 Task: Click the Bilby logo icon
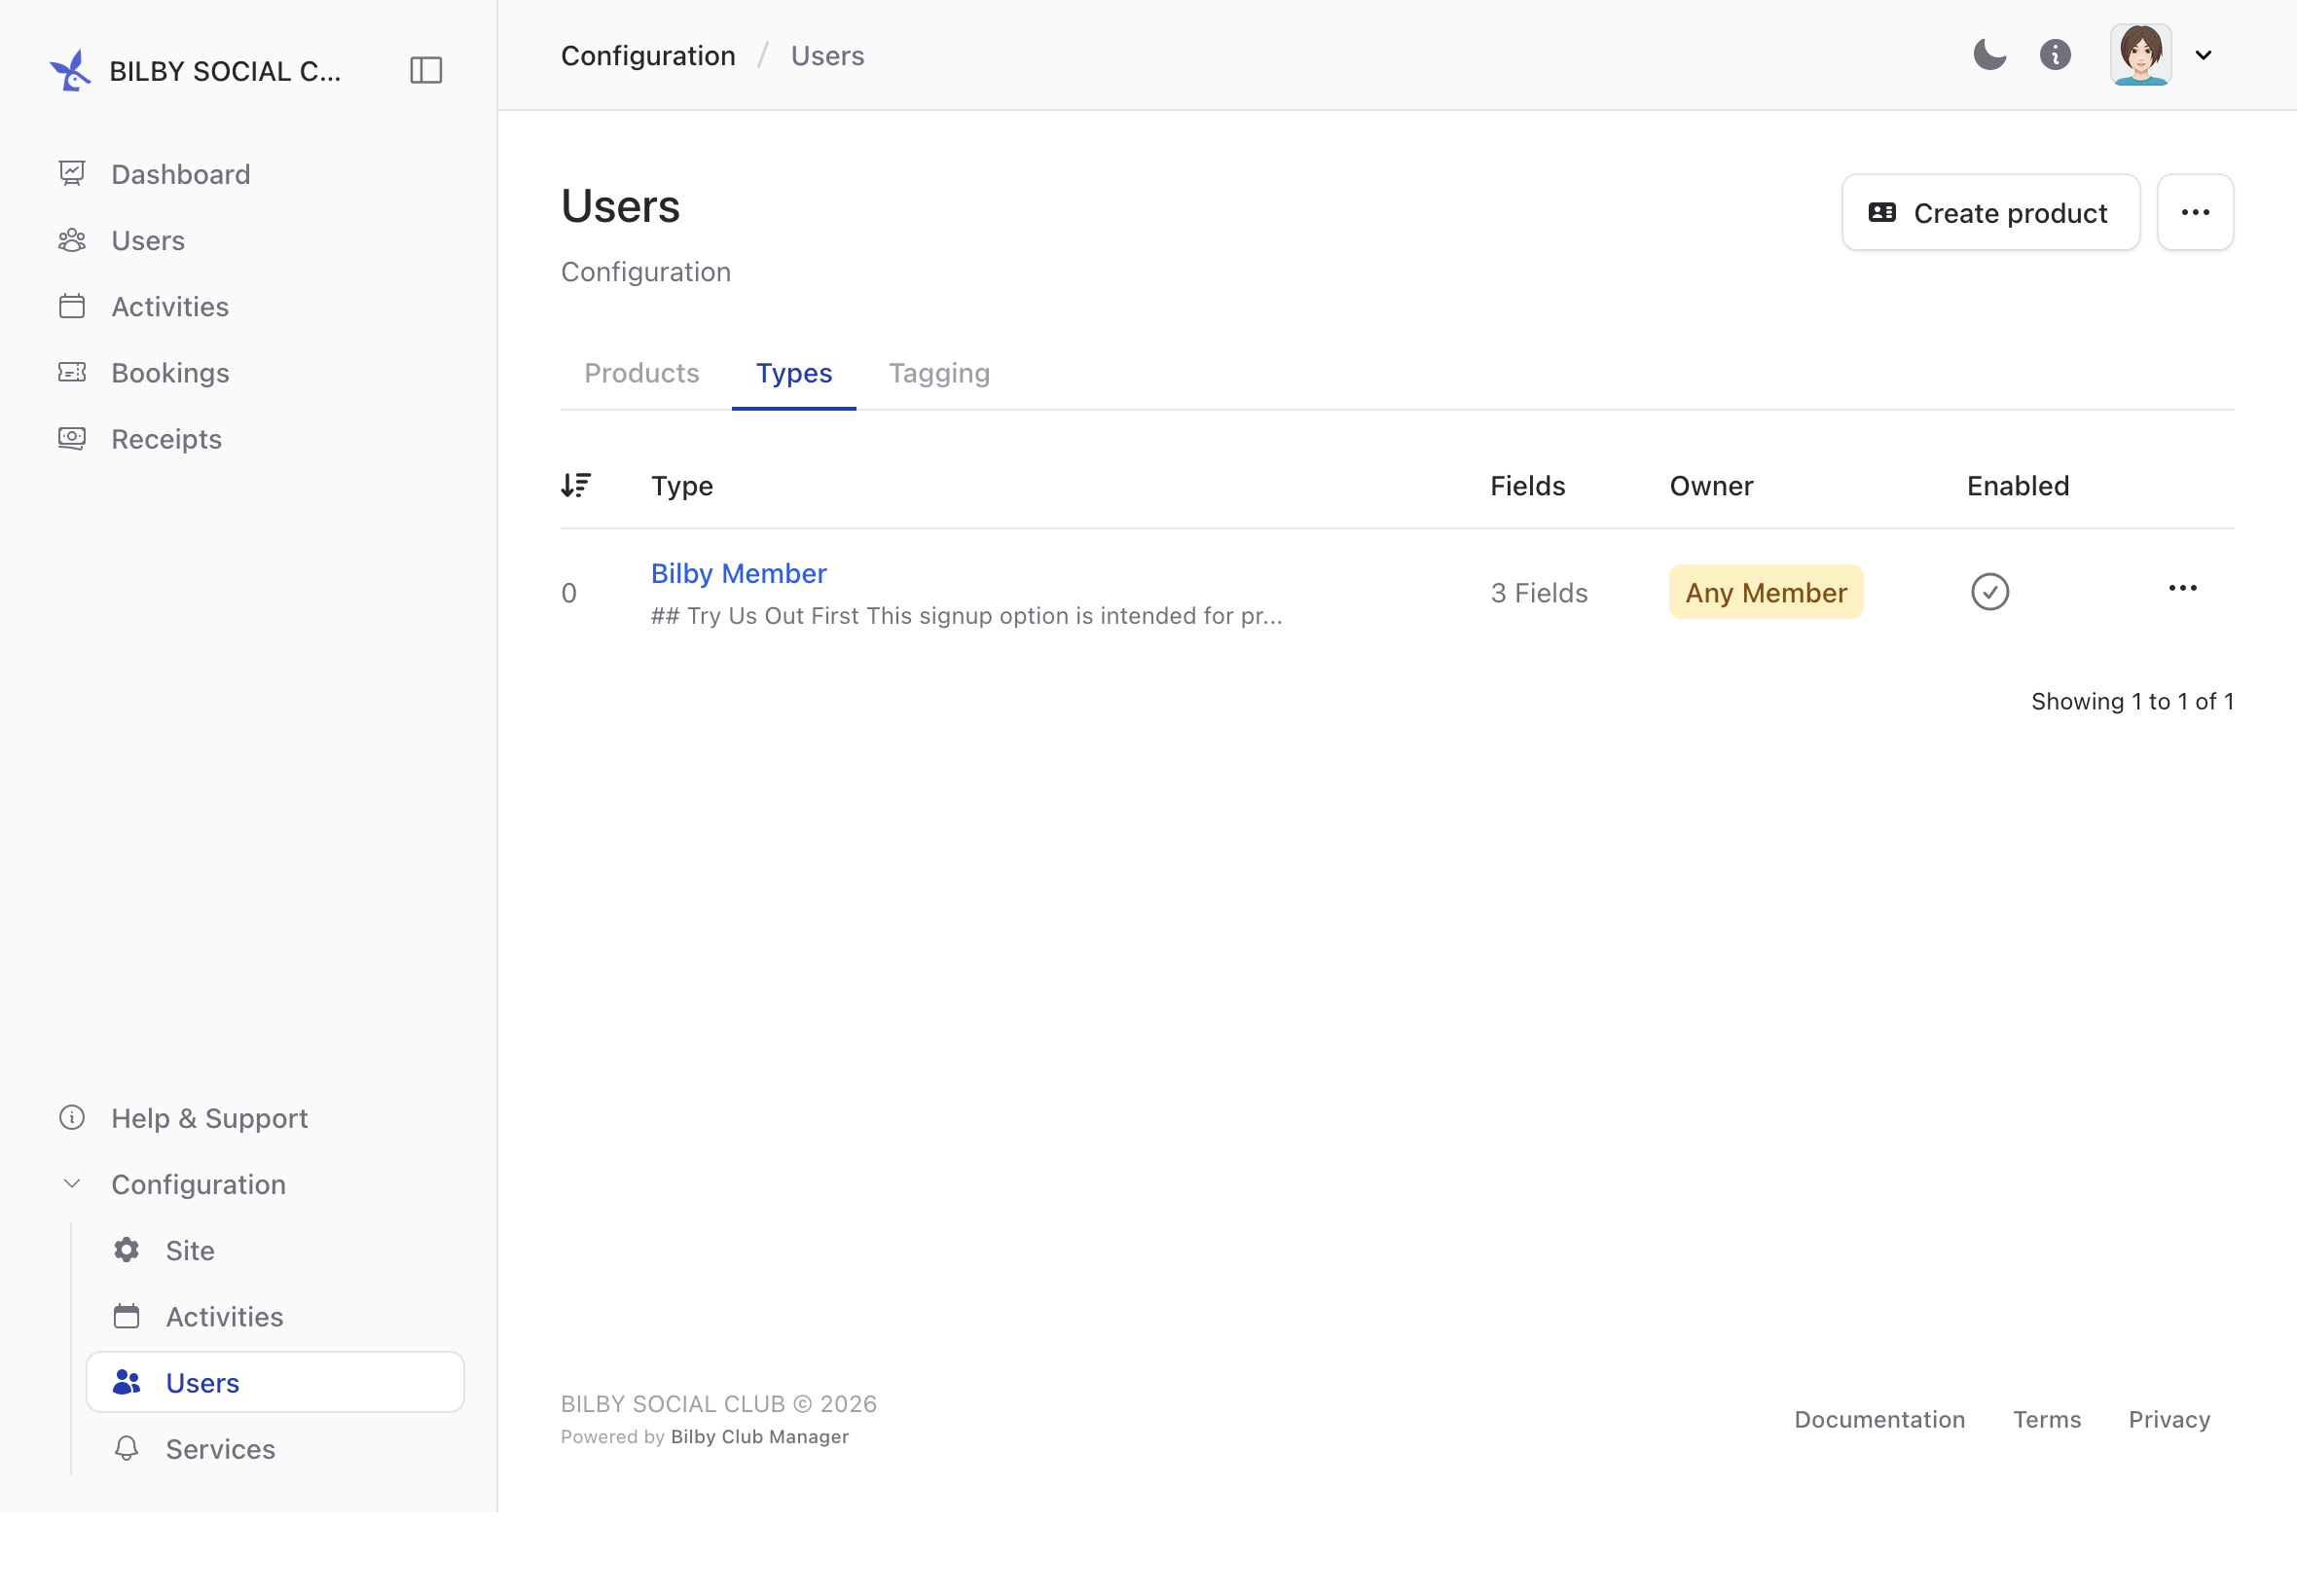pos(70,71)
